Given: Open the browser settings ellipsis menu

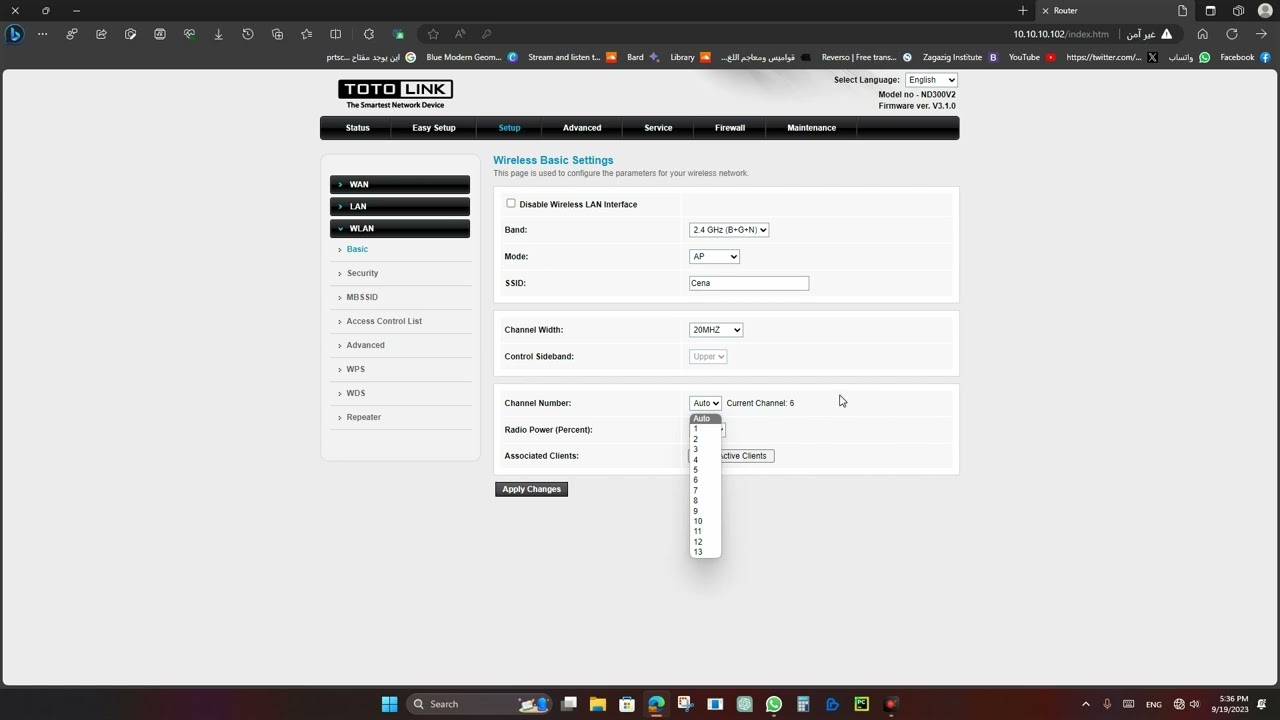Looking at the screenshot, I should pyautogui.click(x=42, y=34).
